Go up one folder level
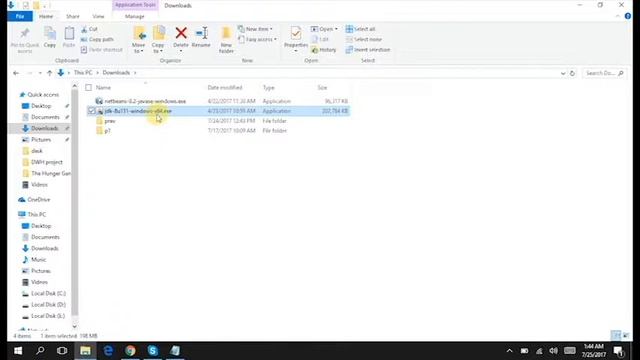The height and width of the screenshot is (360, 640). tap(49, 73)
